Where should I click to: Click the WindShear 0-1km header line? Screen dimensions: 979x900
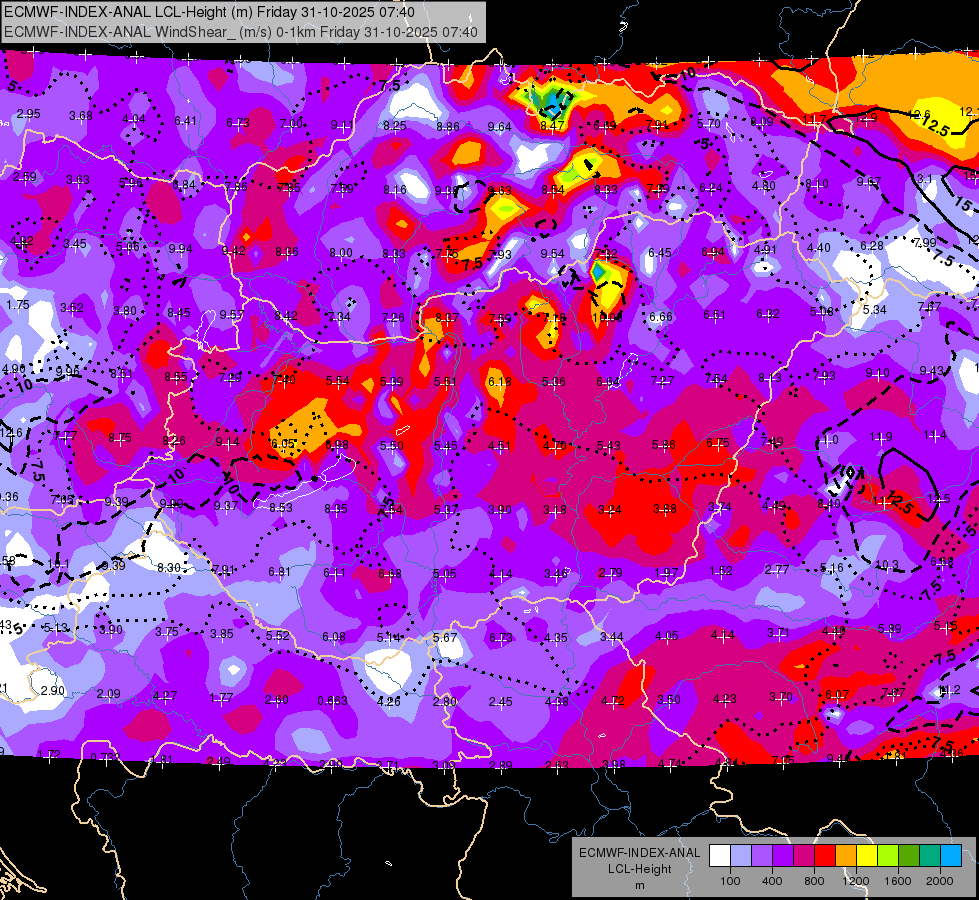(240, 32)
